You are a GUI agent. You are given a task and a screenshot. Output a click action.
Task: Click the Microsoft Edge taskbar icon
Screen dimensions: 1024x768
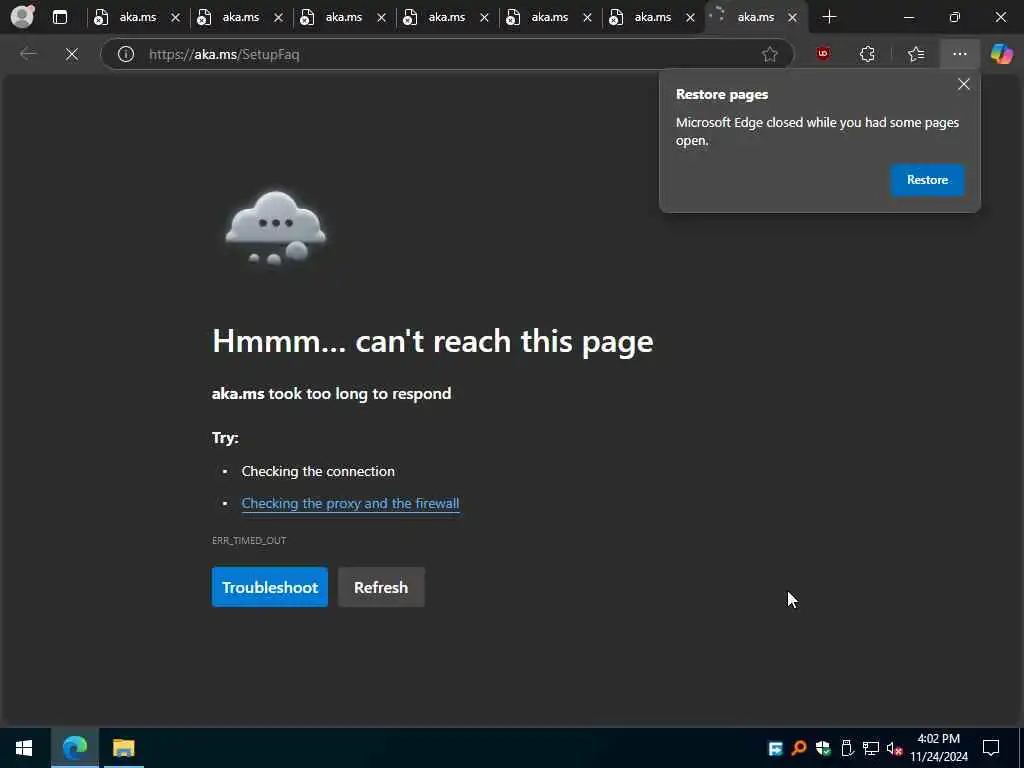coord(74,748)
